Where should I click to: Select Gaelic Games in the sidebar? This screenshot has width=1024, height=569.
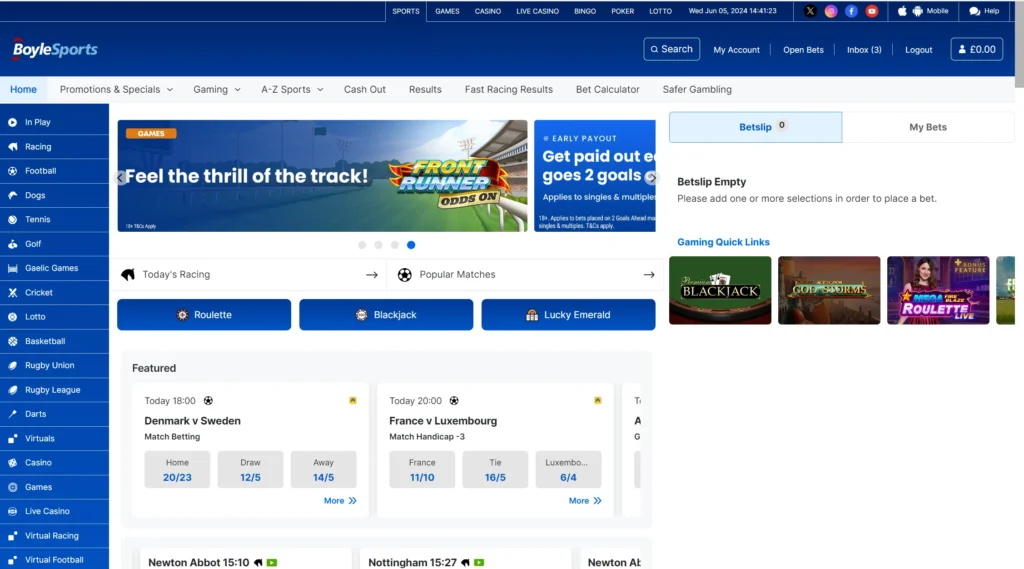tap(54, 268)
